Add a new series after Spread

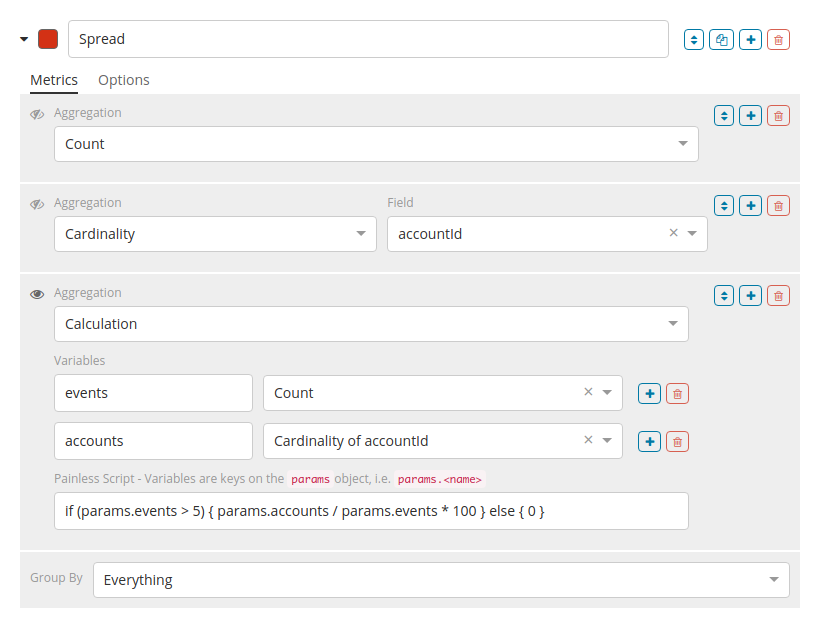(x=750, y=40)
